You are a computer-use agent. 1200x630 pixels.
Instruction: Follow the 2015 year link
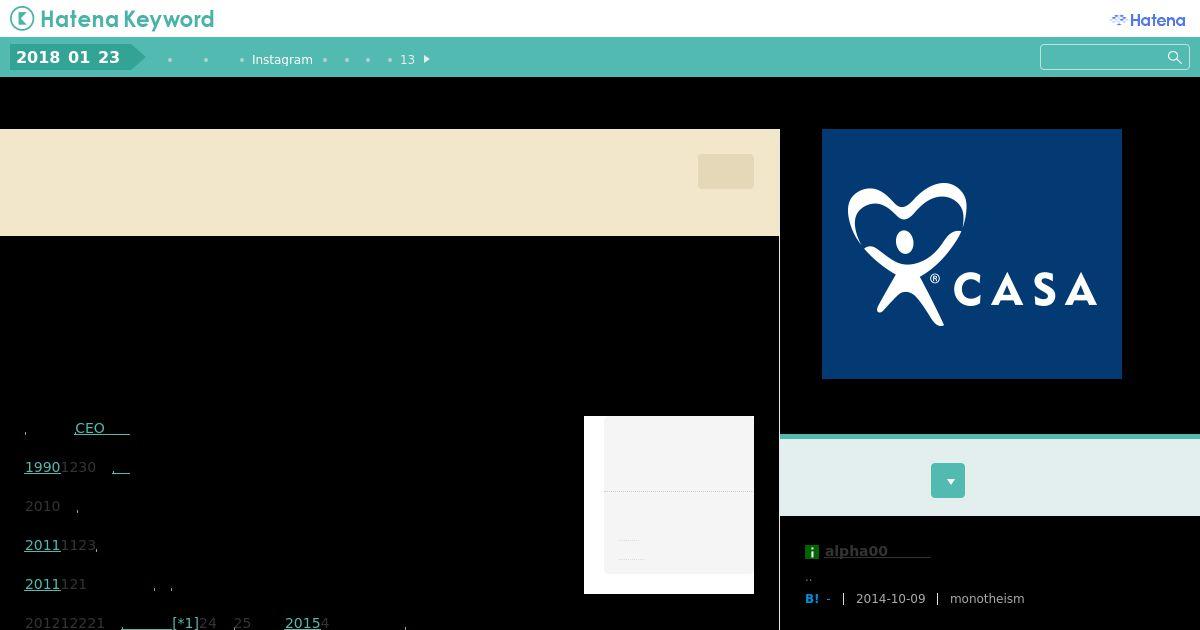point(302,623)
